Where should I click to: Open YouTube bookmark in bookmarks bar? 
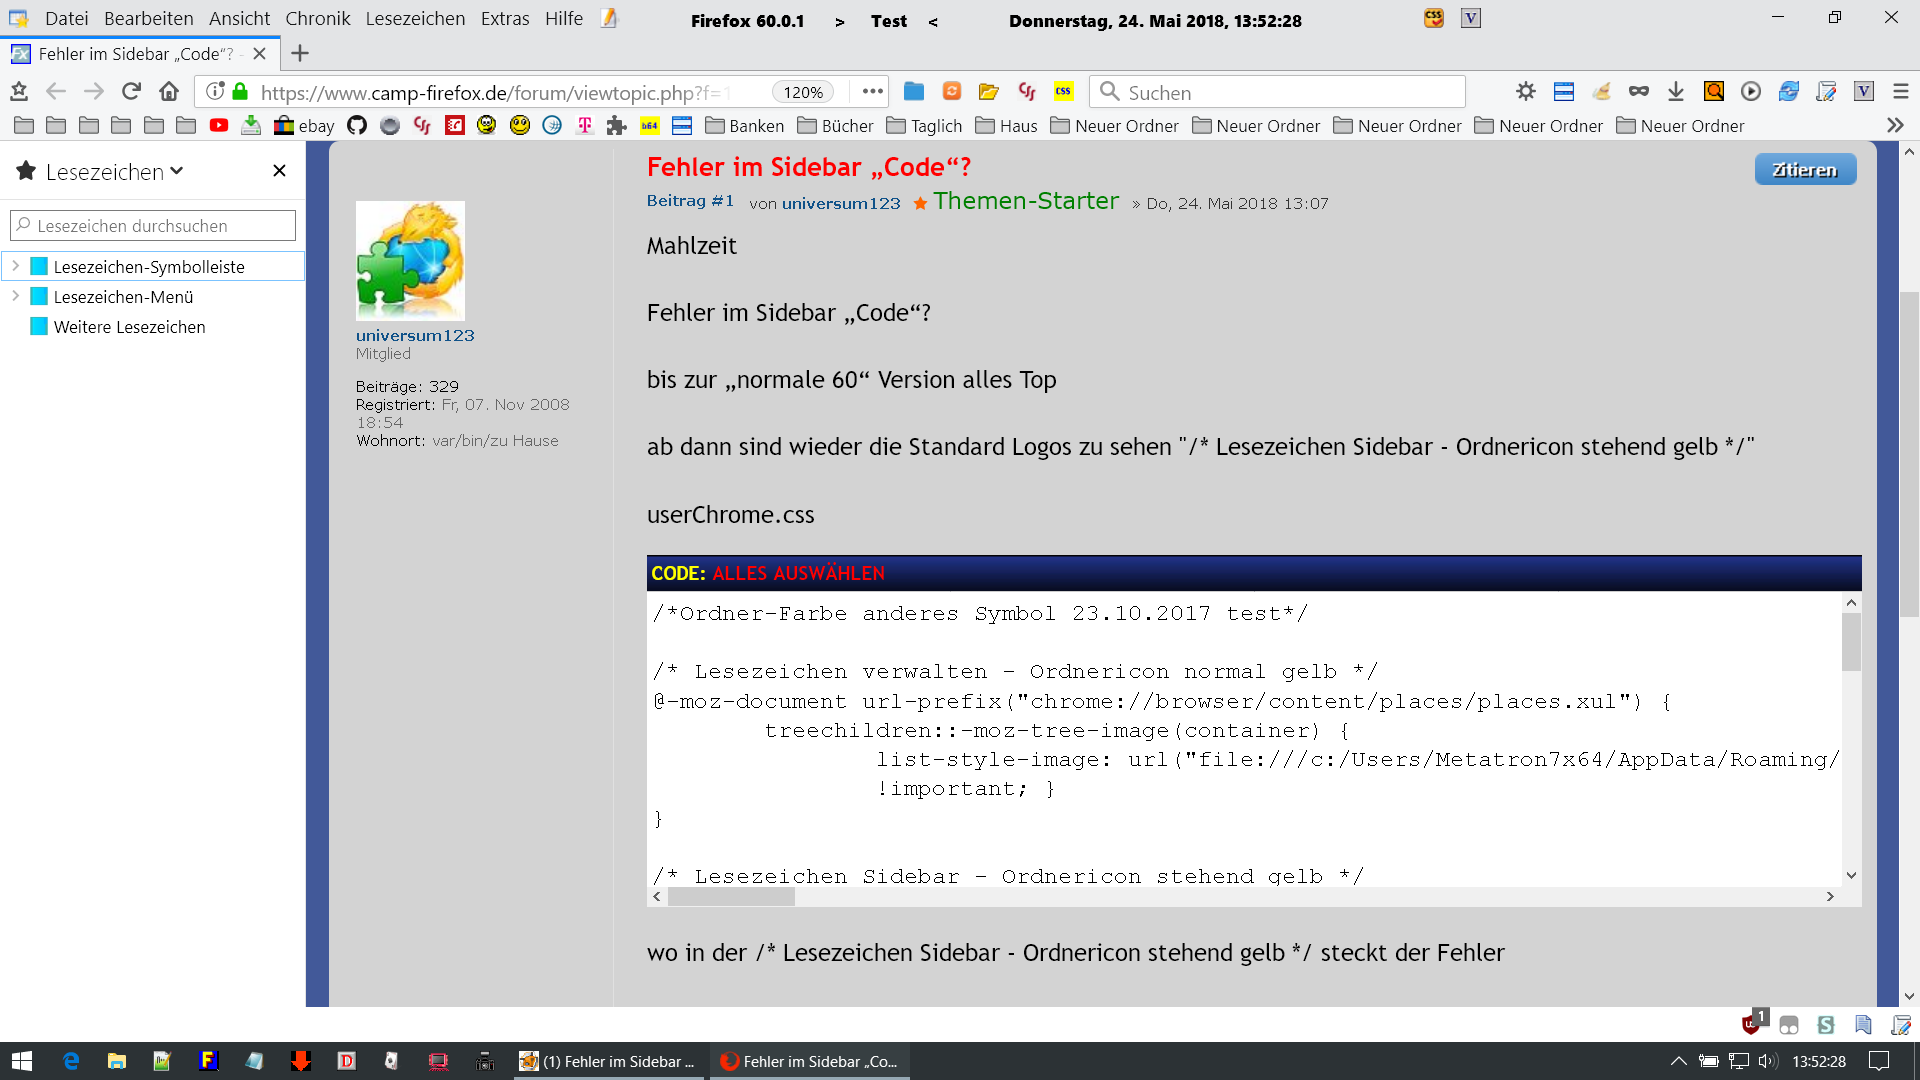pos(219,125)
